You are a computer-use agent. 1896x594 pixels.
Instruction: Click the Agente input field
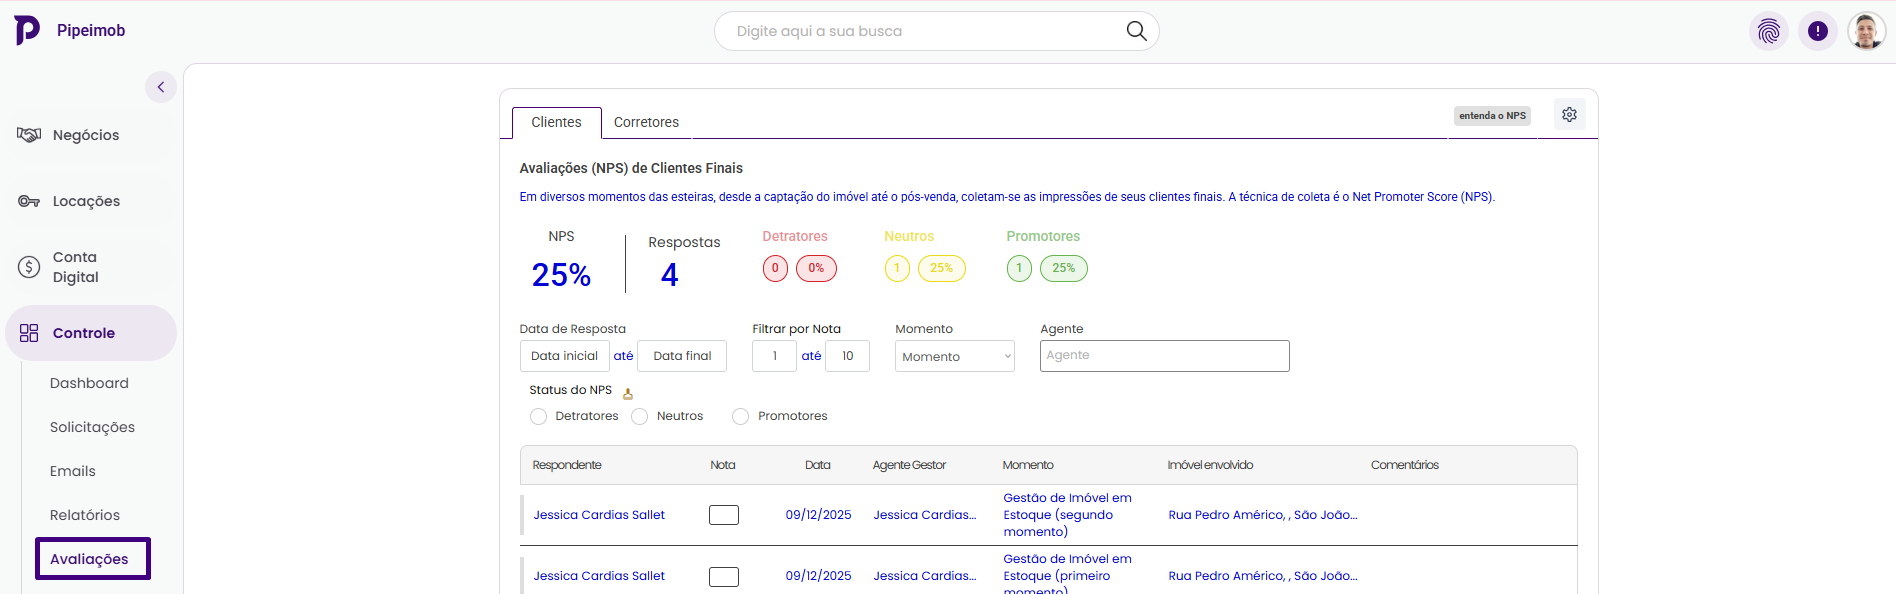click(x=1164, y=356)
